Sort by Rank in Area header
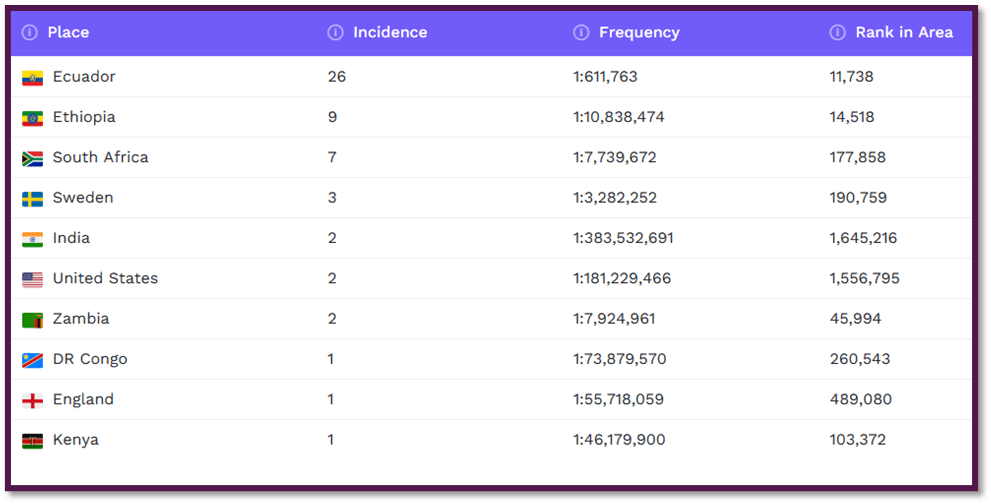Screen dimensions: 991x504 (904, 33)
